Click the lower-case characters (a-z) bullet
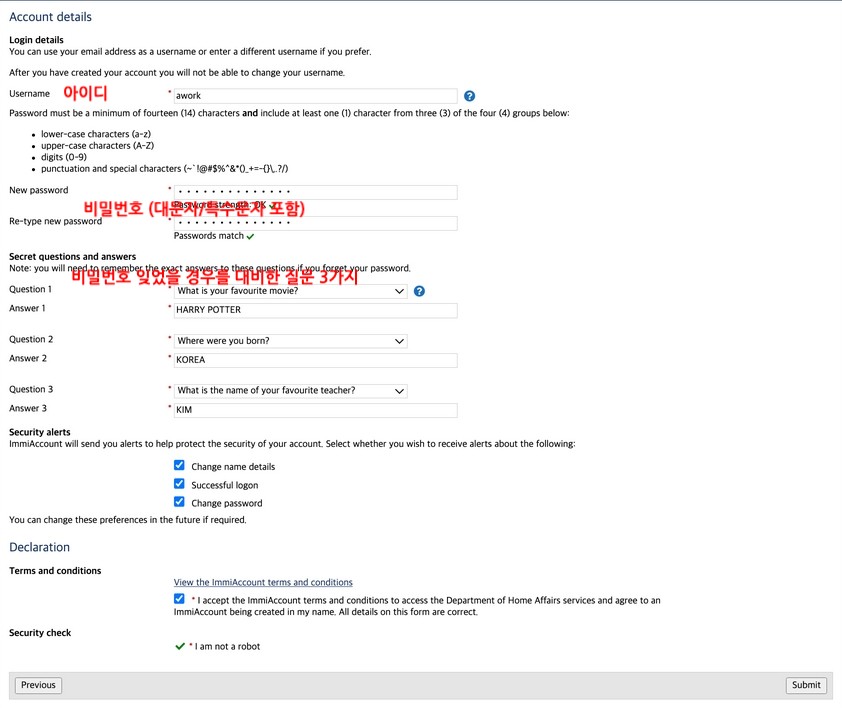 point(96,134)
